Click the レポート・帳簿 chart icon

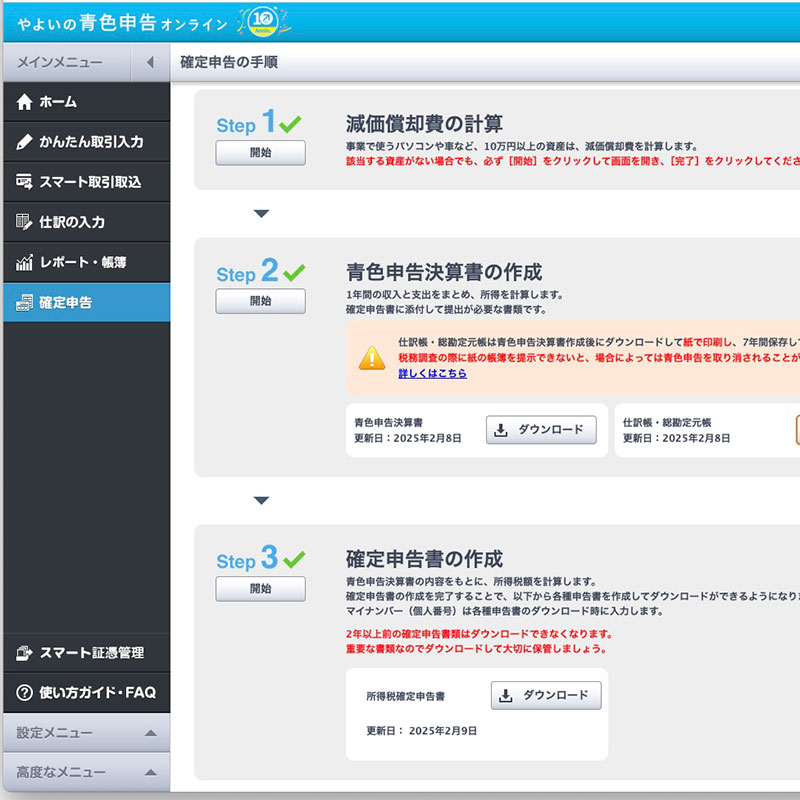click(x=25, y=263)
